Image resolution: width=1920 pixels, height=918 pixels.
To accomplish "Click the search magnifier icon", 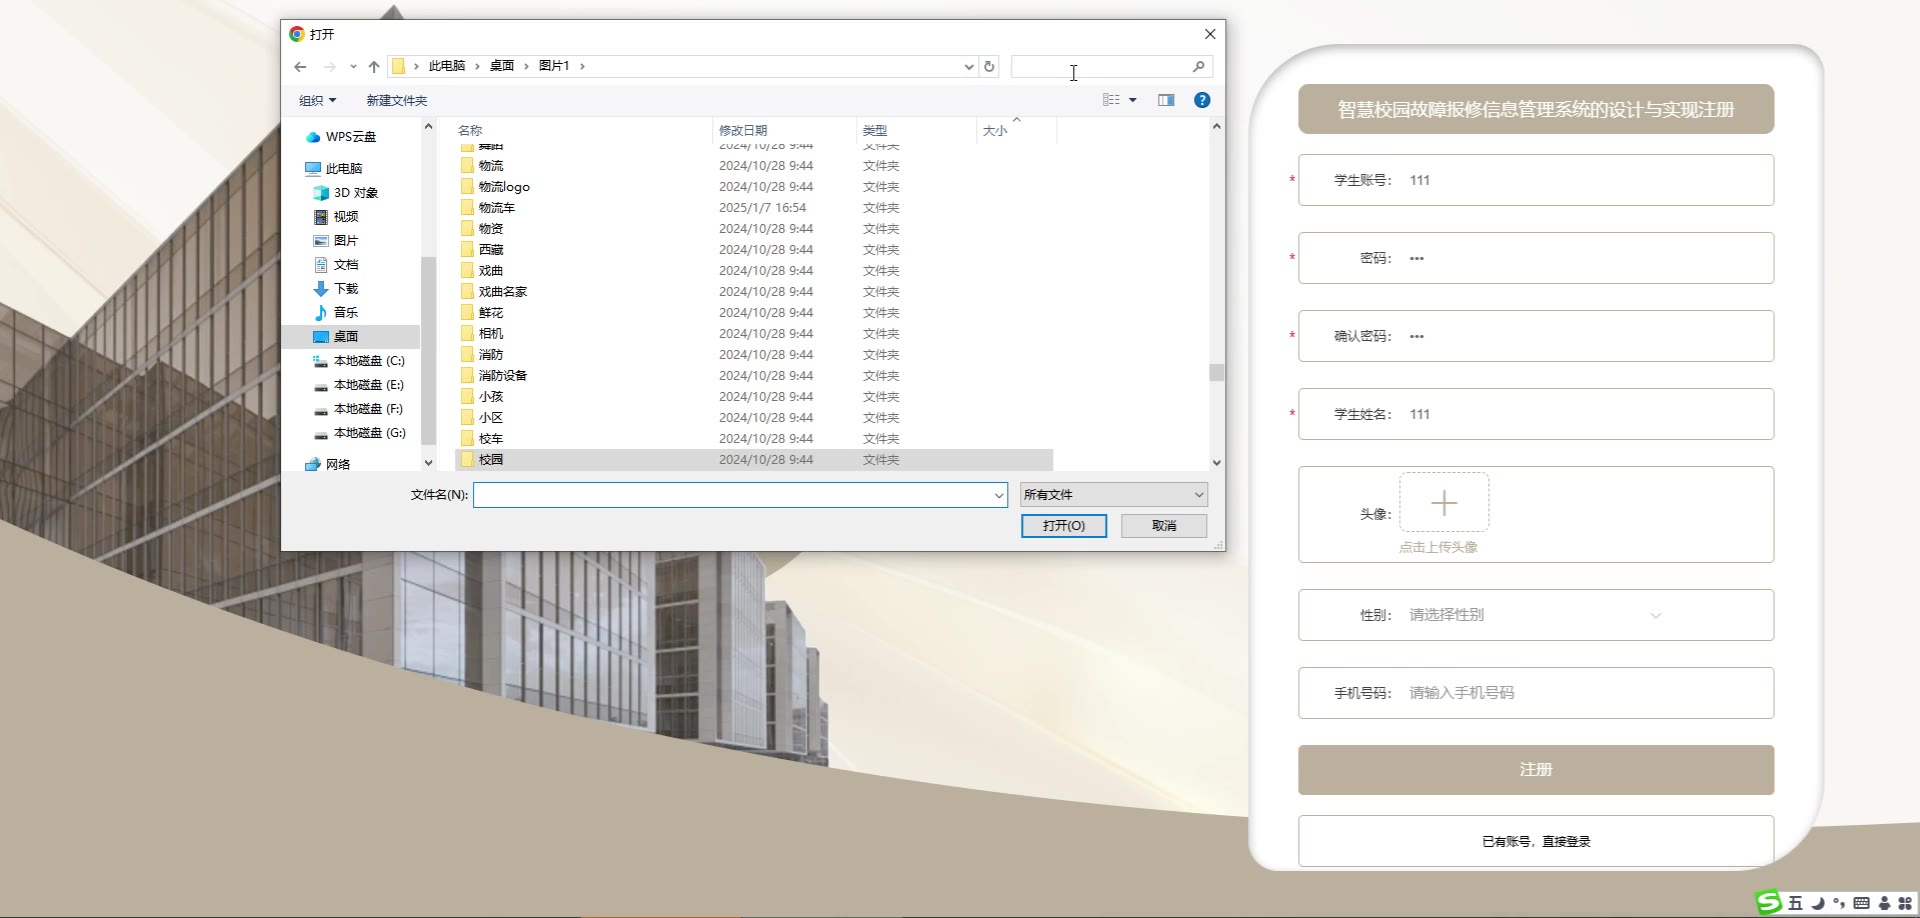I will point(1198,66).
